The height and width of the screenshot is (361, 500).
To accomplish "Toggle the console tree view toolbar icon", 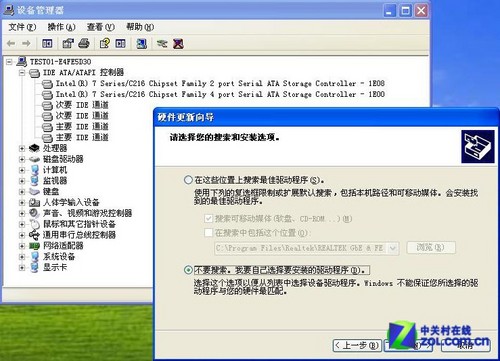I will 47,43.
